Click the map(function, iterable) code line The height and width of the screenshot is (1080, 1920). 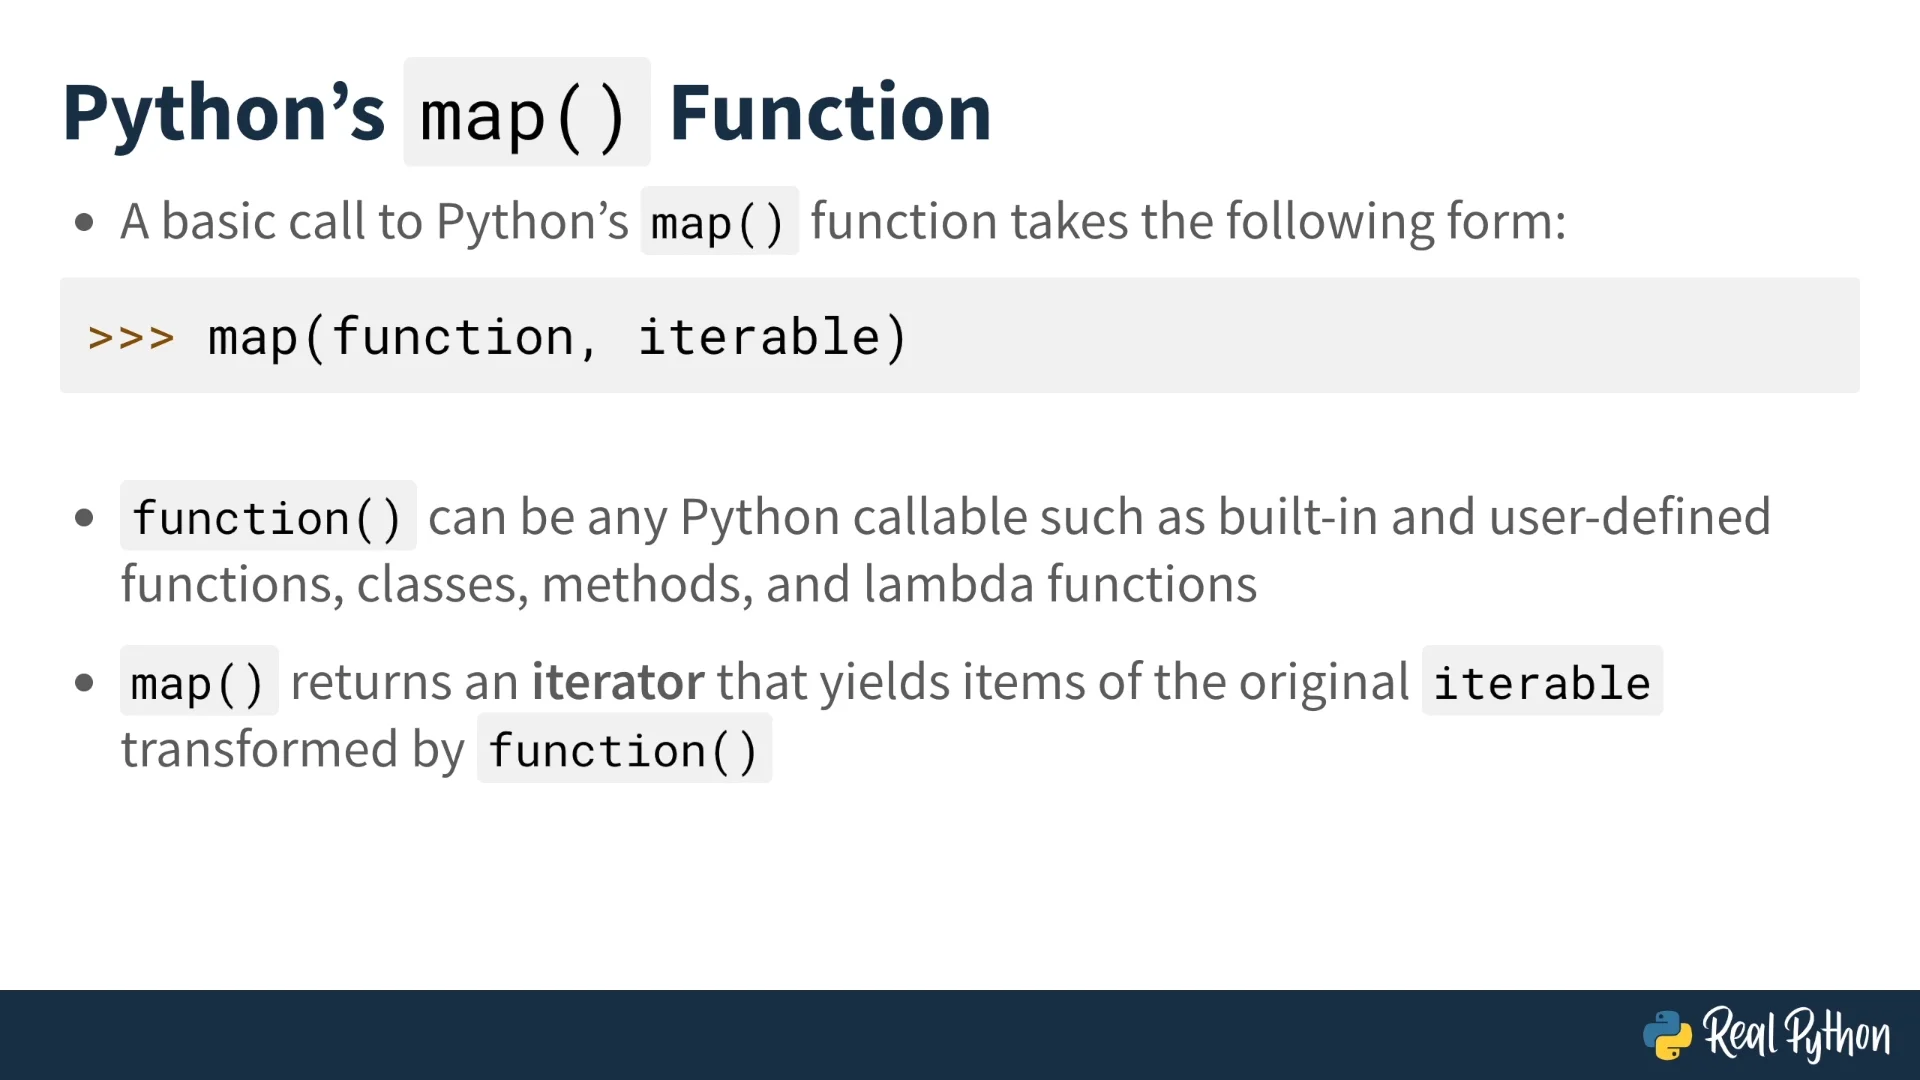click(x=557, y=337)
